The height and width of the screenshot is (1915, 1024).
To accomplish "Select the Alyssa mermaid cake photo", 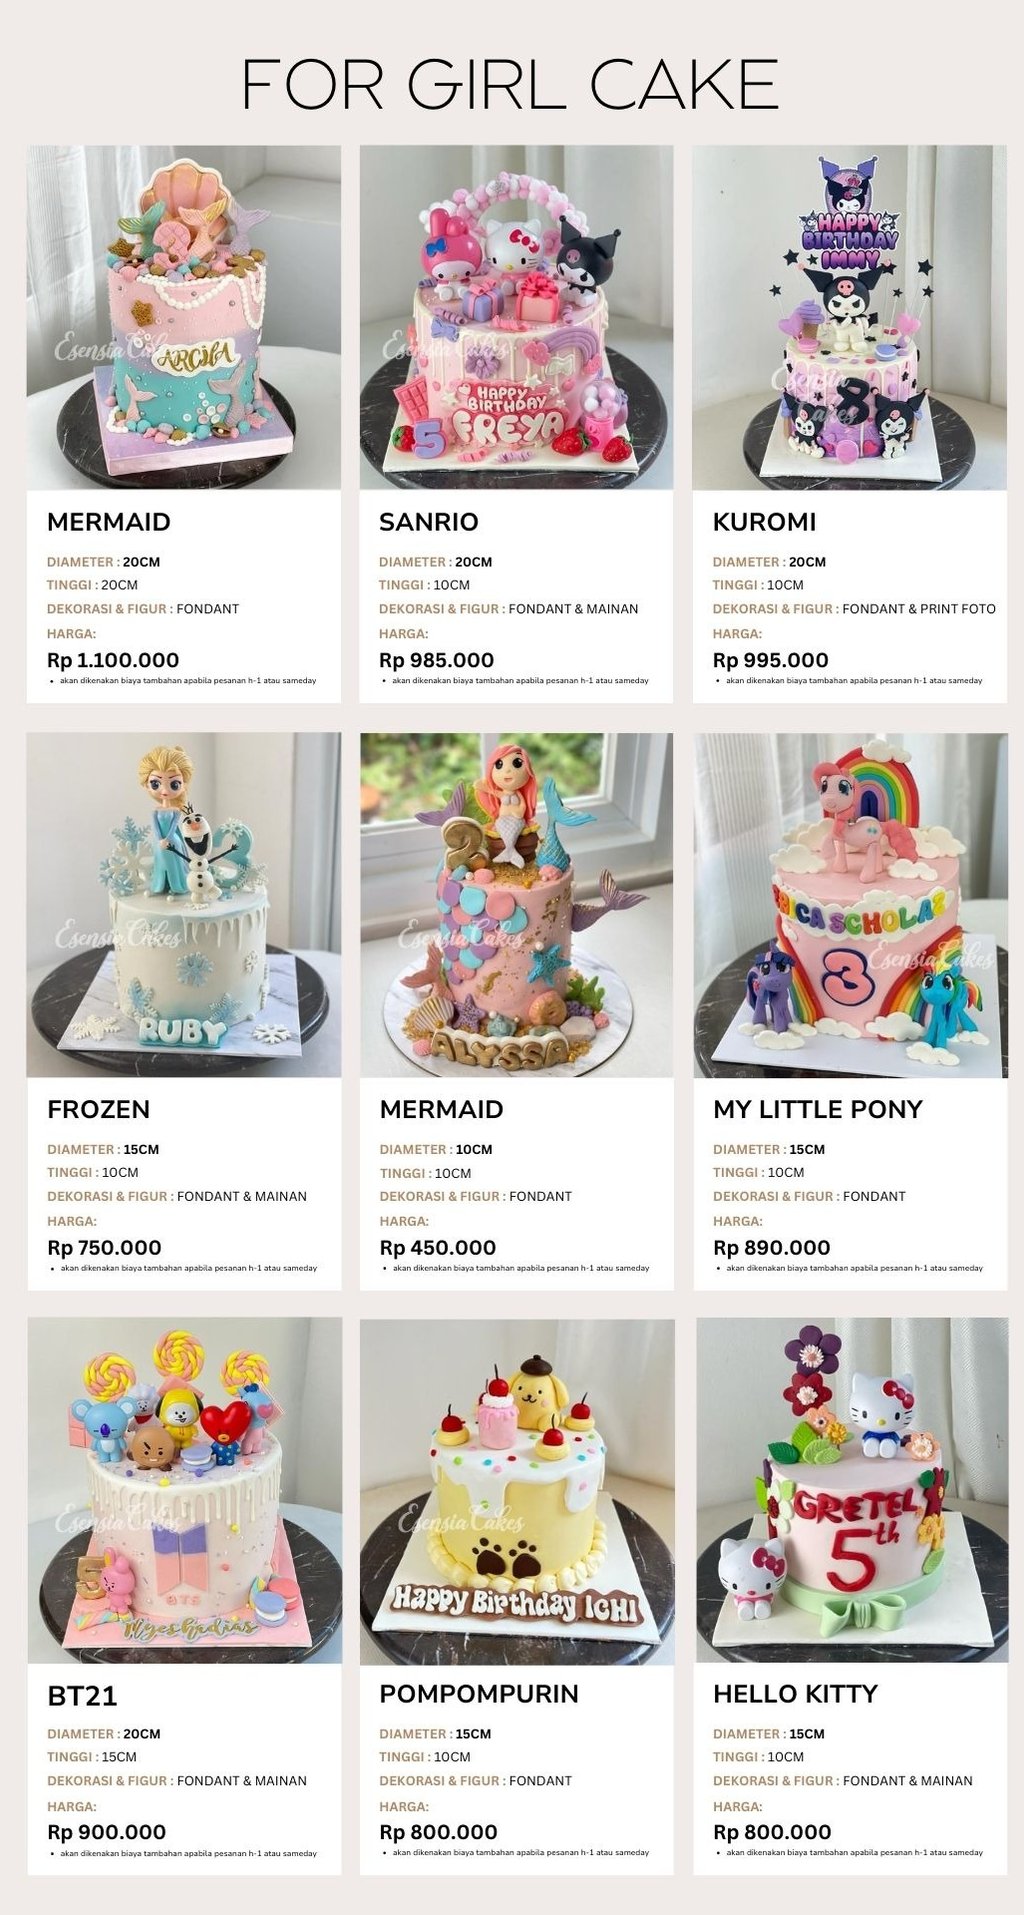I will coord(517,905).
